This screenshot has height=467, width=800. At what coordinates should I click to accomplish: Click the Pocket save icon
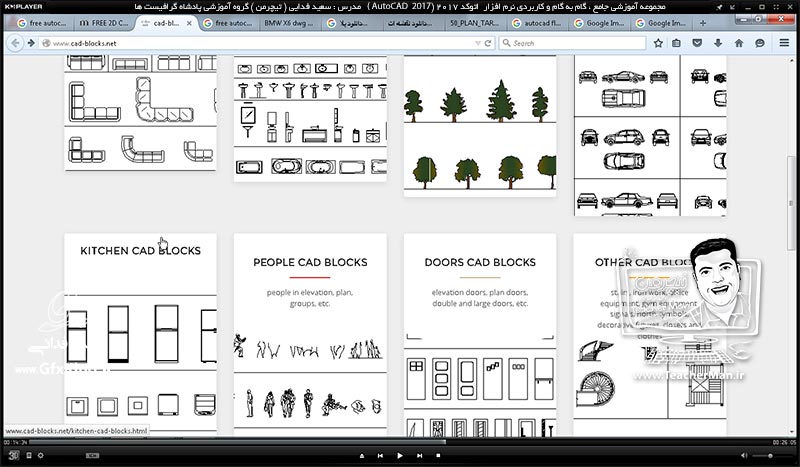(697, 43)
